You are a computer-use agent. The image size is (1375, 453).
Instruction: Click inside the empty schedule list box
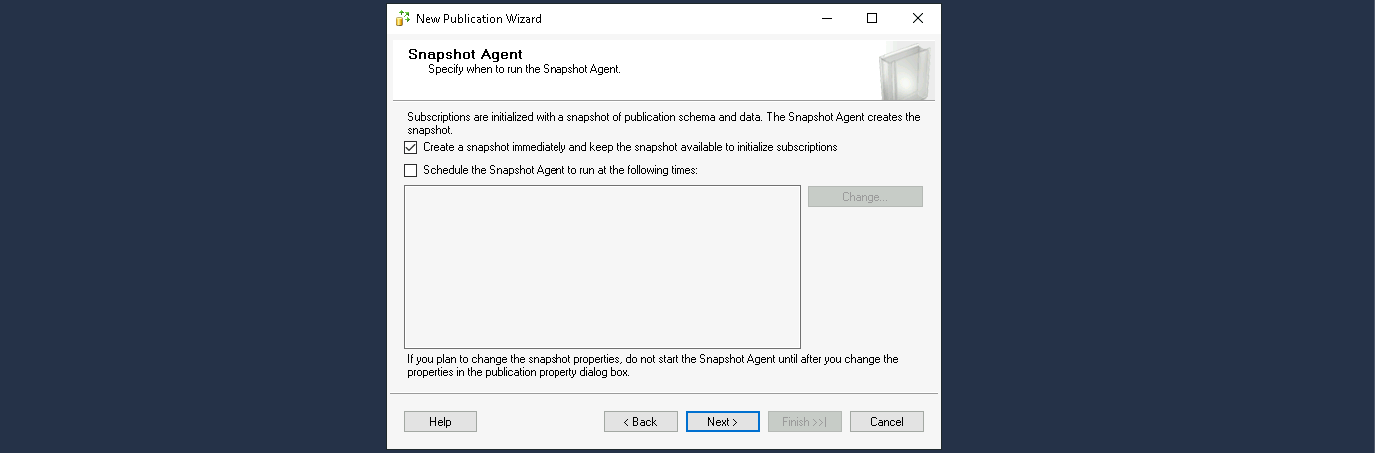602,267
